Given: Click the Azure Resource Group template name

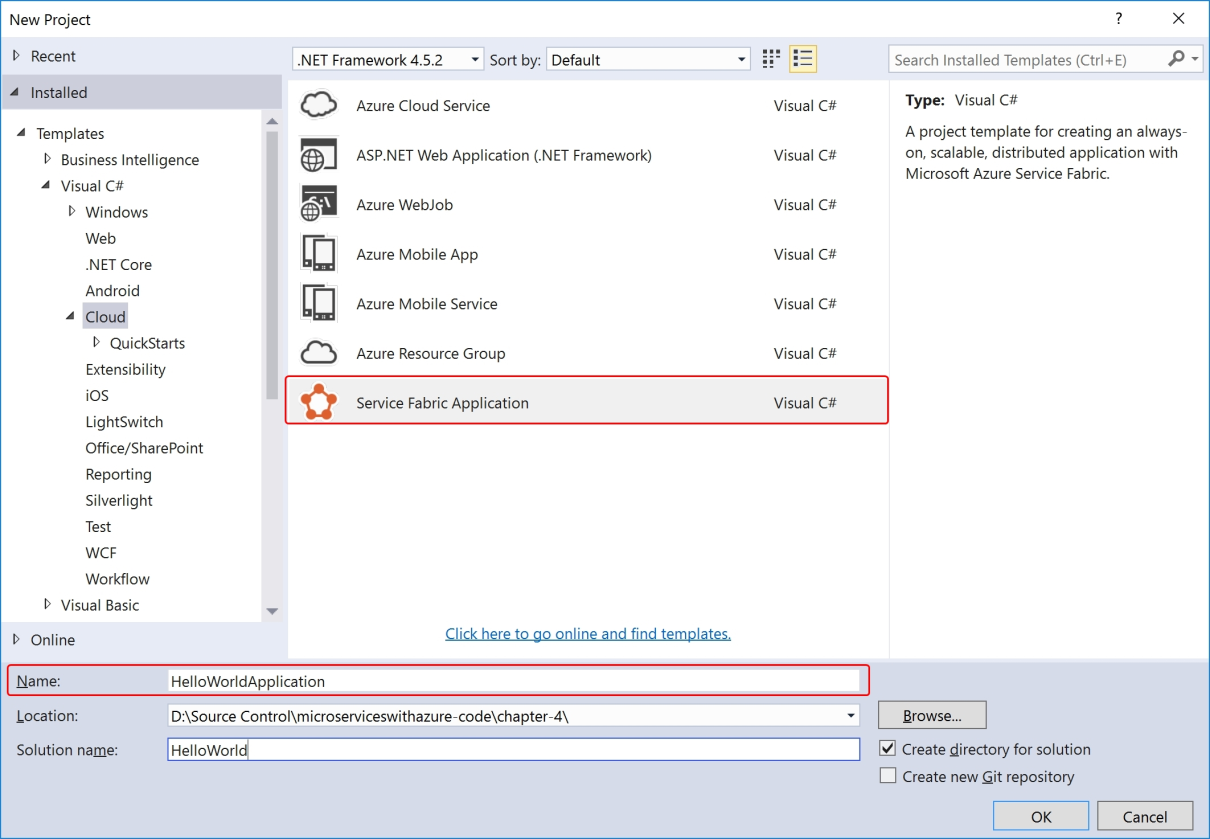Looking at the screenshot, I should coord(430,353).
